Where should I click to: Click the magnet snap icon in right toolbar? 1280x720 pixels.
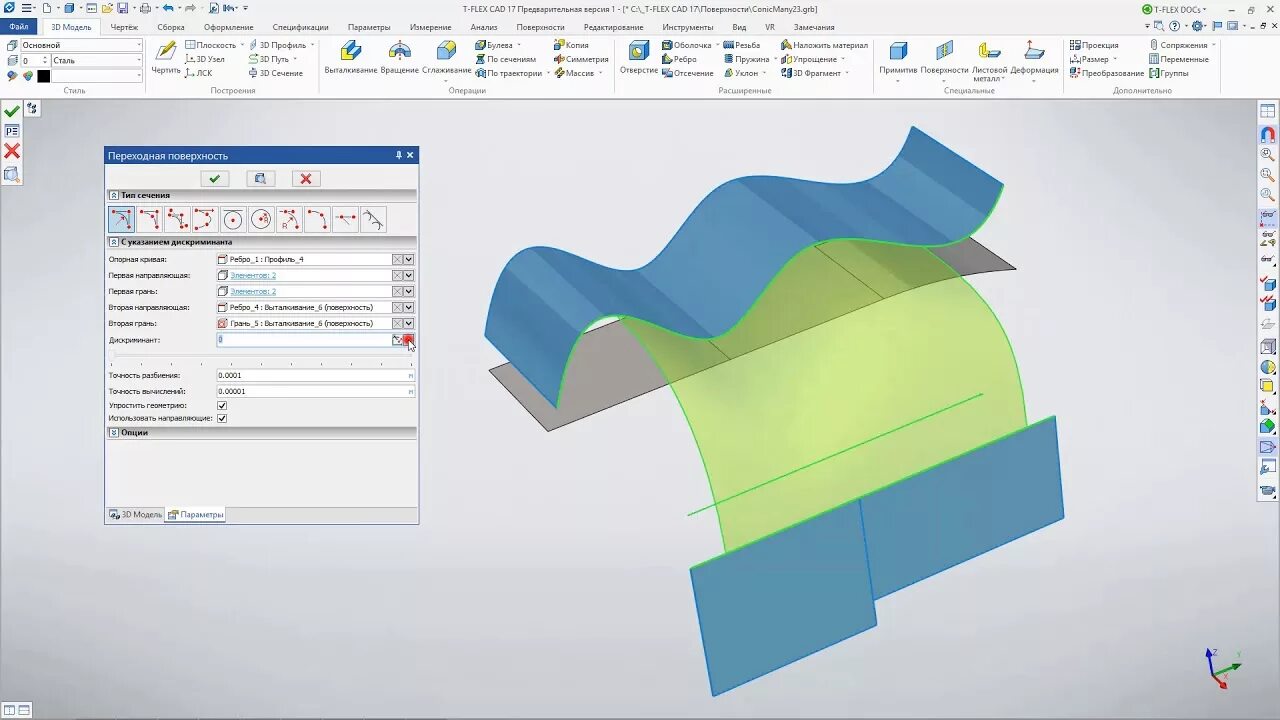1267,134
